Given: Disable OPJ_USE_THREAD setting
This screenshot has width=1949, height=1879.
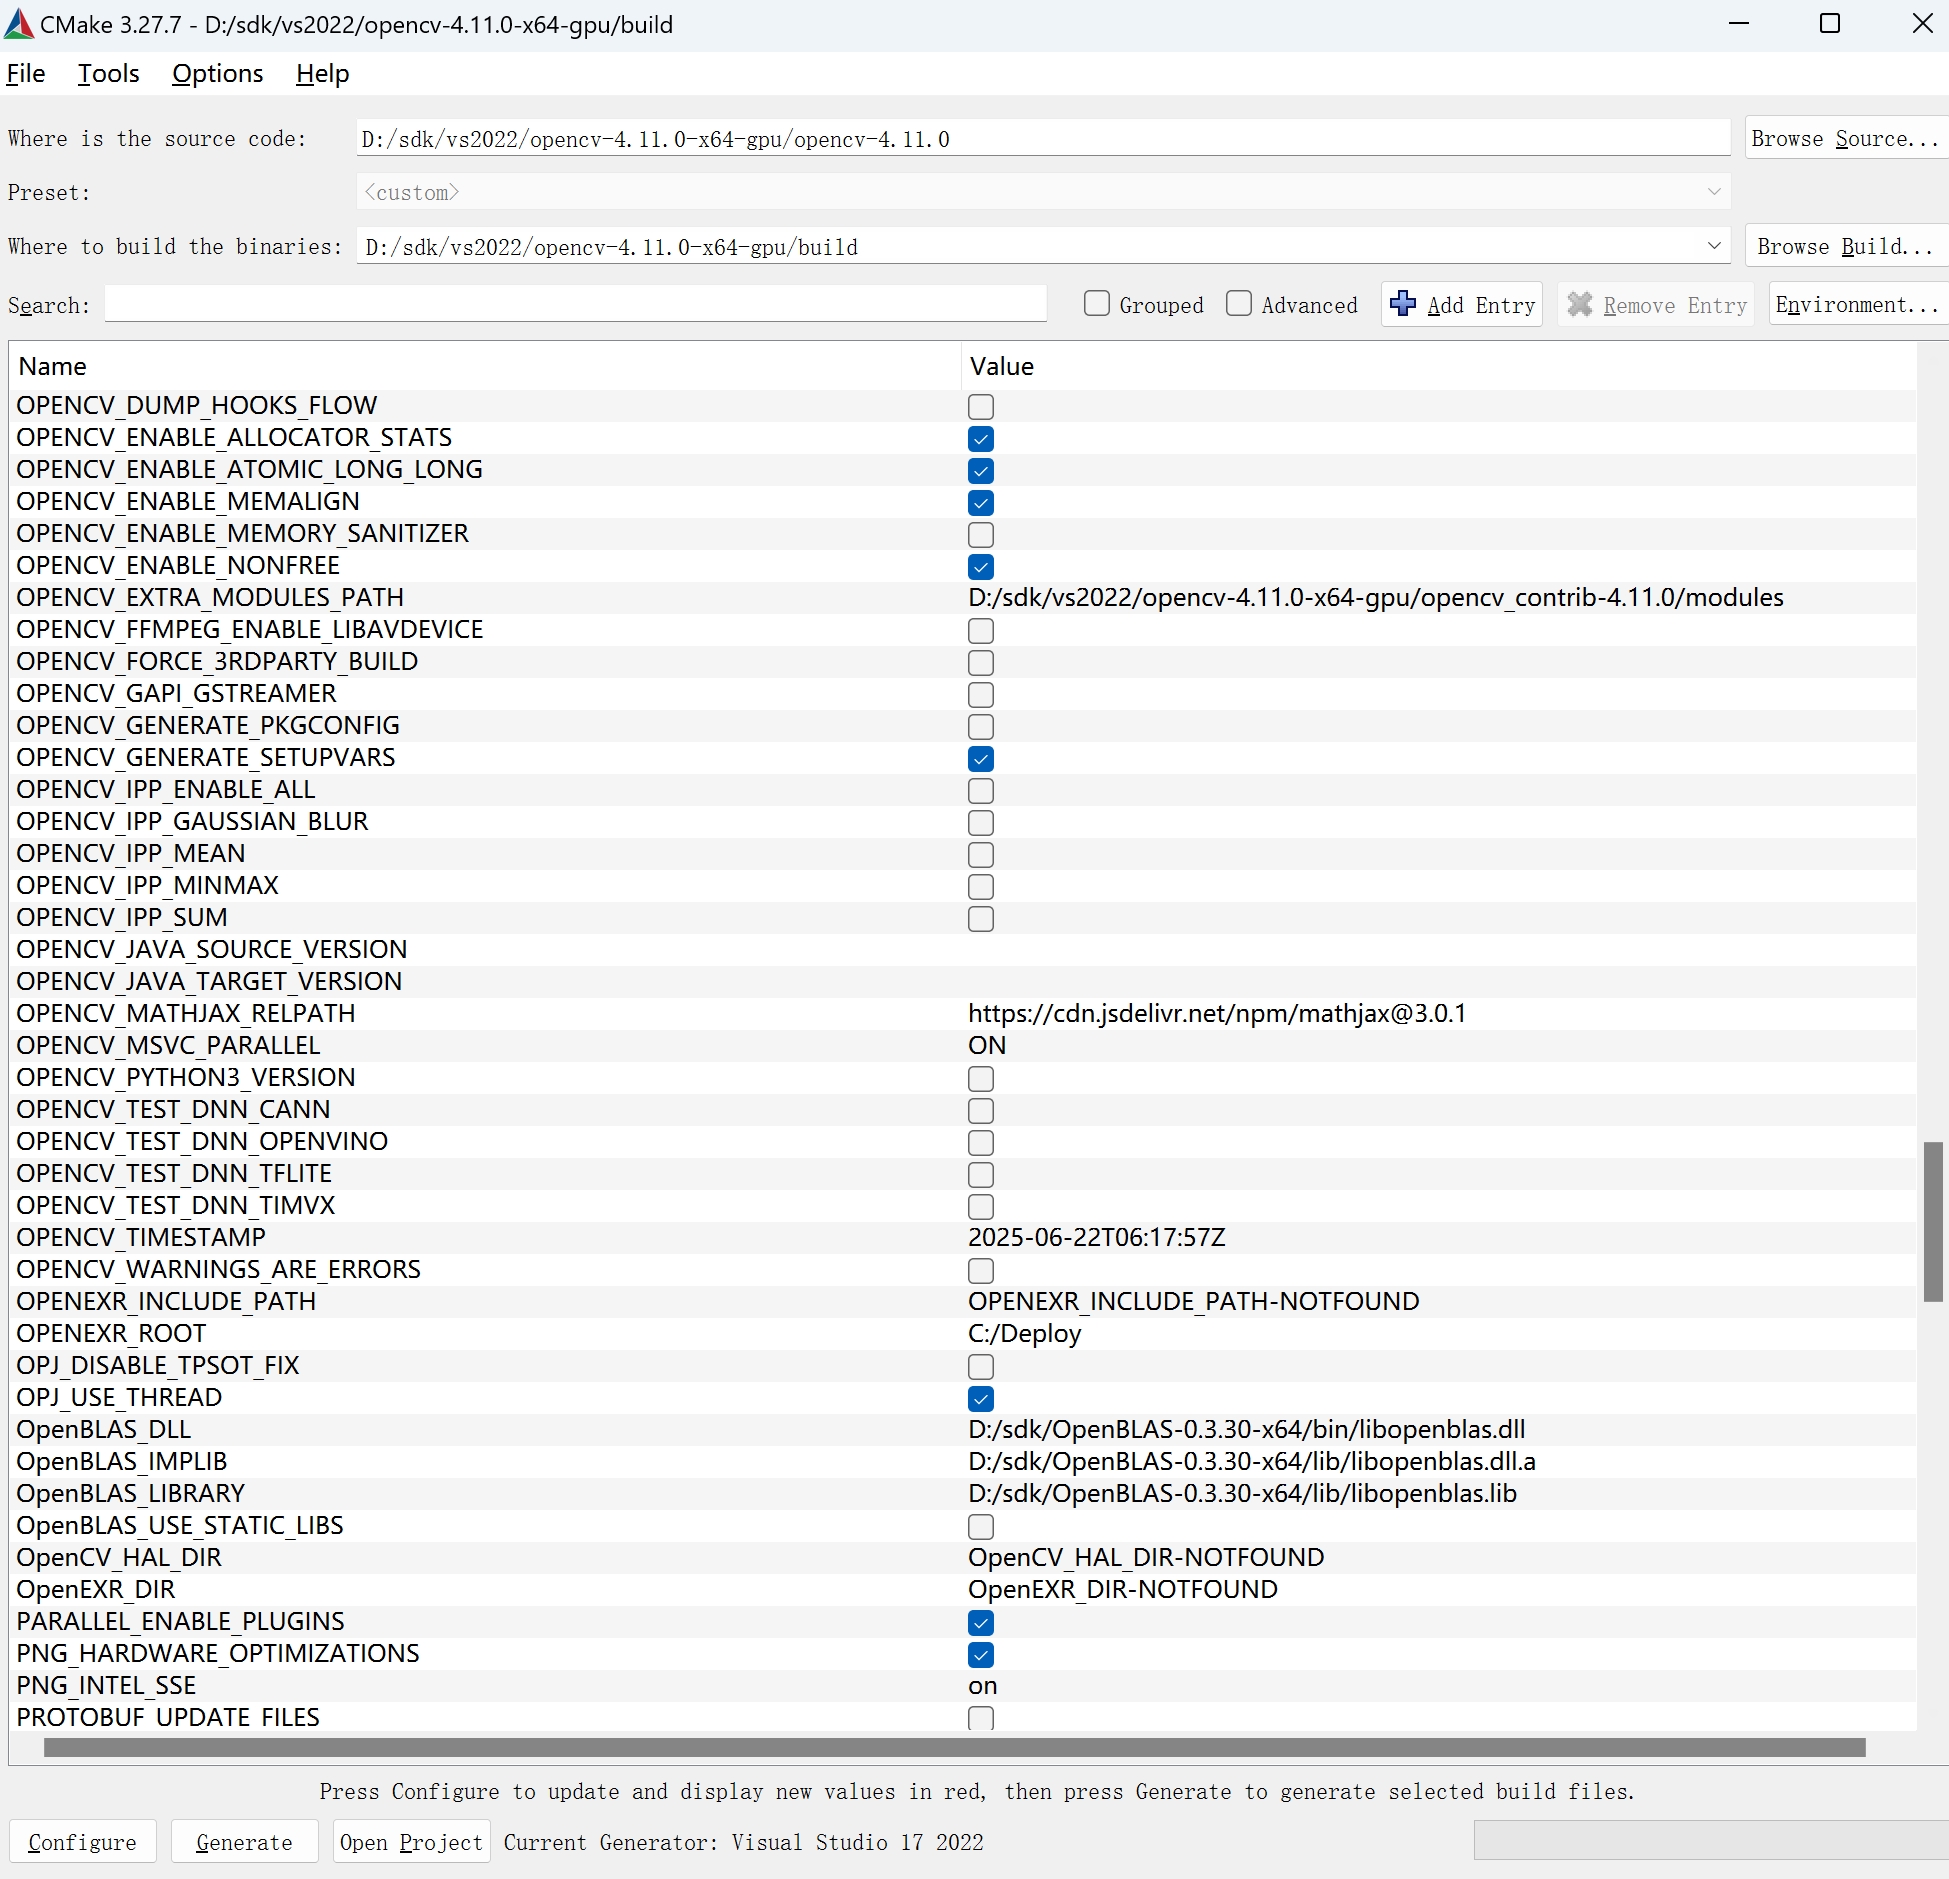Looking at the screenshot, I should click(x=980, y=1398).
